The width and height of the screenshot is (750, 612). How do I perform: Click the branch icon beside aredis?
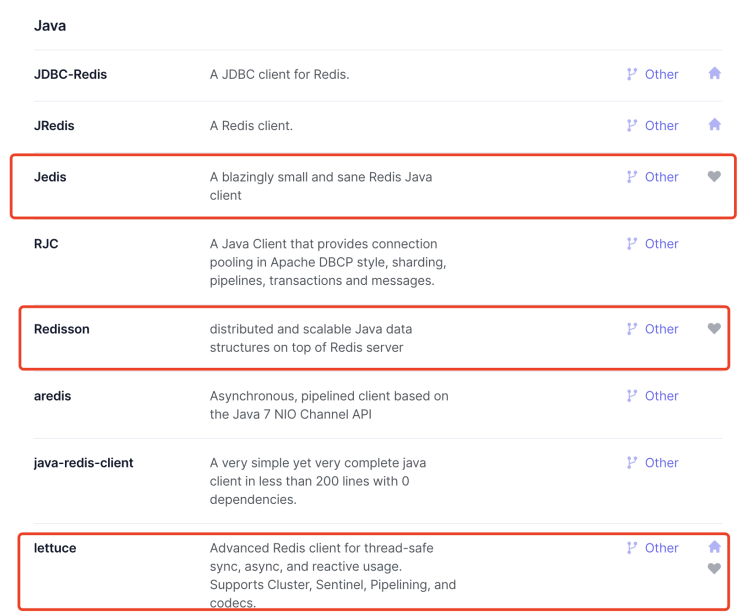point(632,396)
